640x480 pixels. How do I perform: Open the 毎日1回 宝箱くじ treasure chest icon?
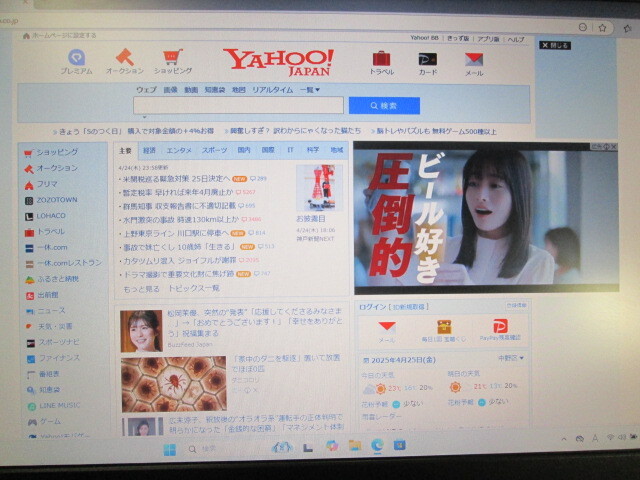pos(443,326)
